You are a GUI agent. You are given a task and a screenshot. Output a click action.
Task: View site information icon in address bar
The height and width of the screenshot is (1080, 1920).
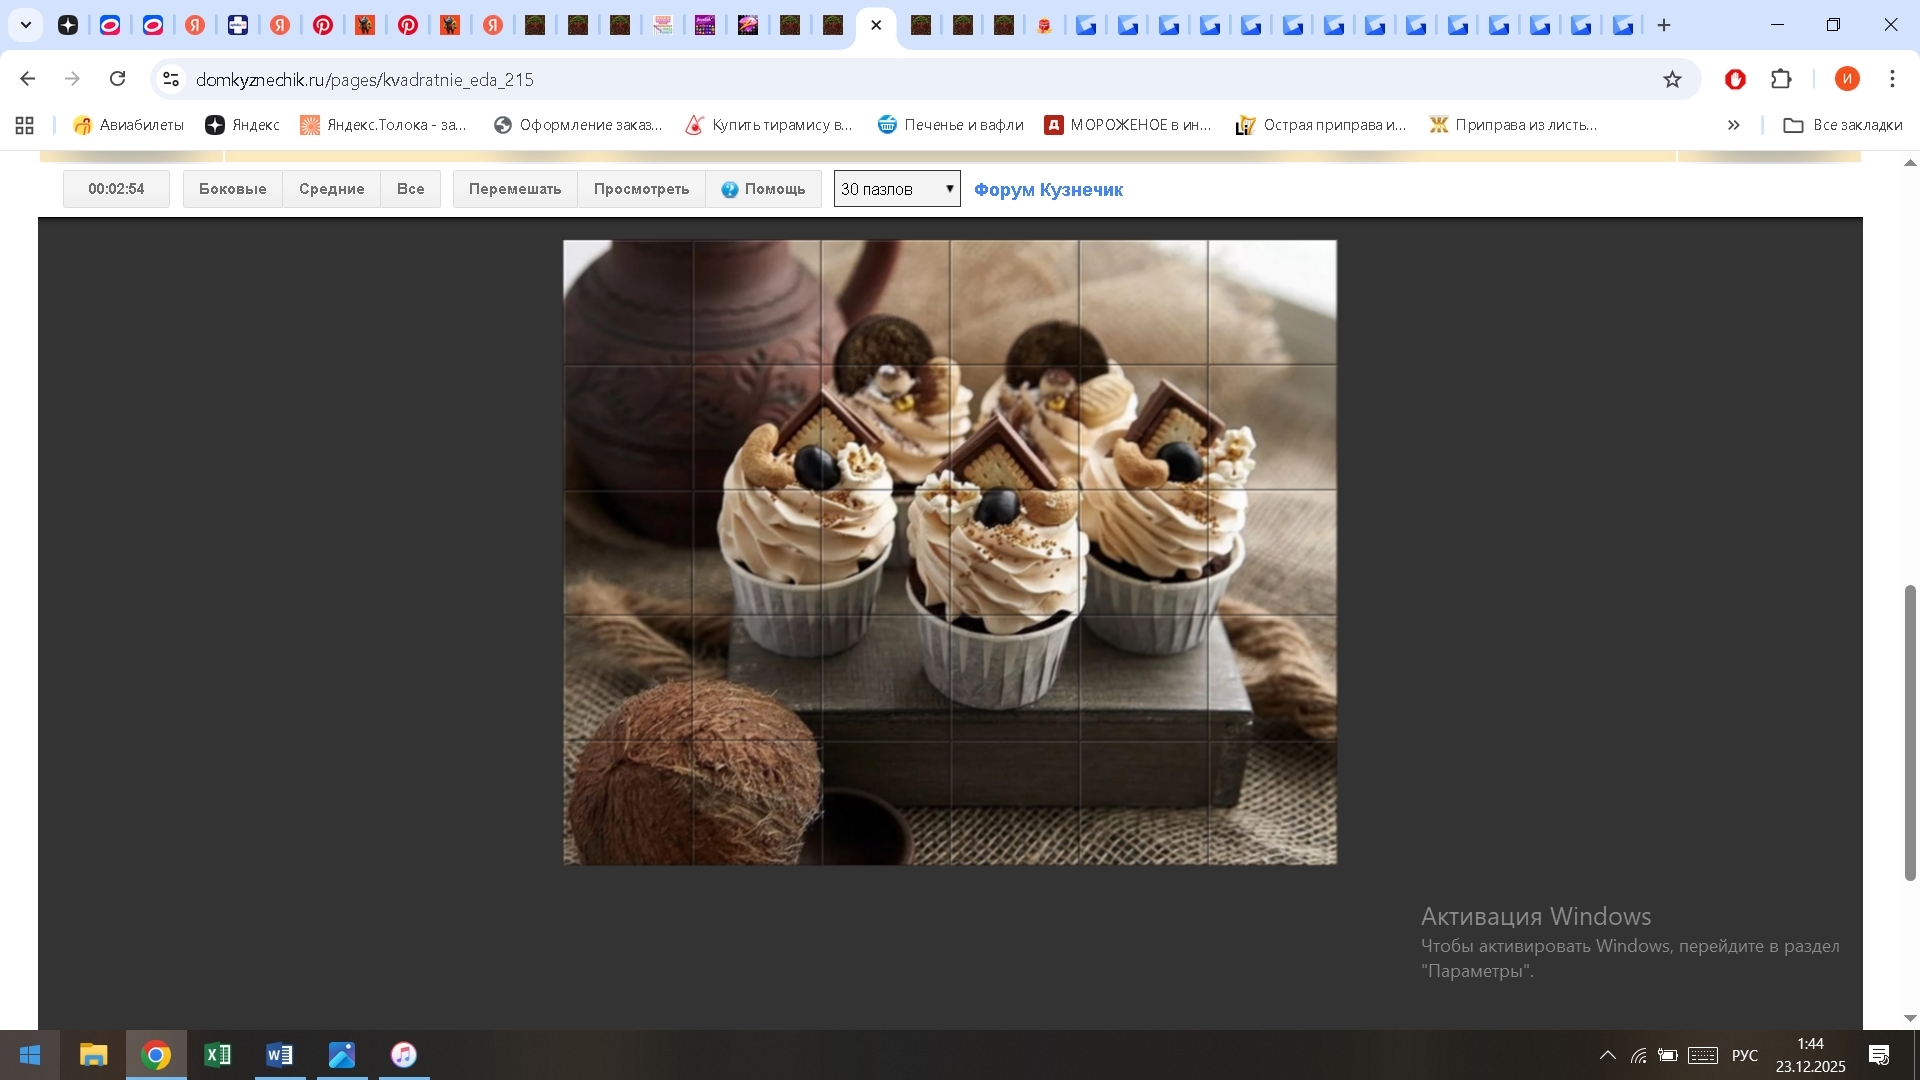click(x=171, y=79)
